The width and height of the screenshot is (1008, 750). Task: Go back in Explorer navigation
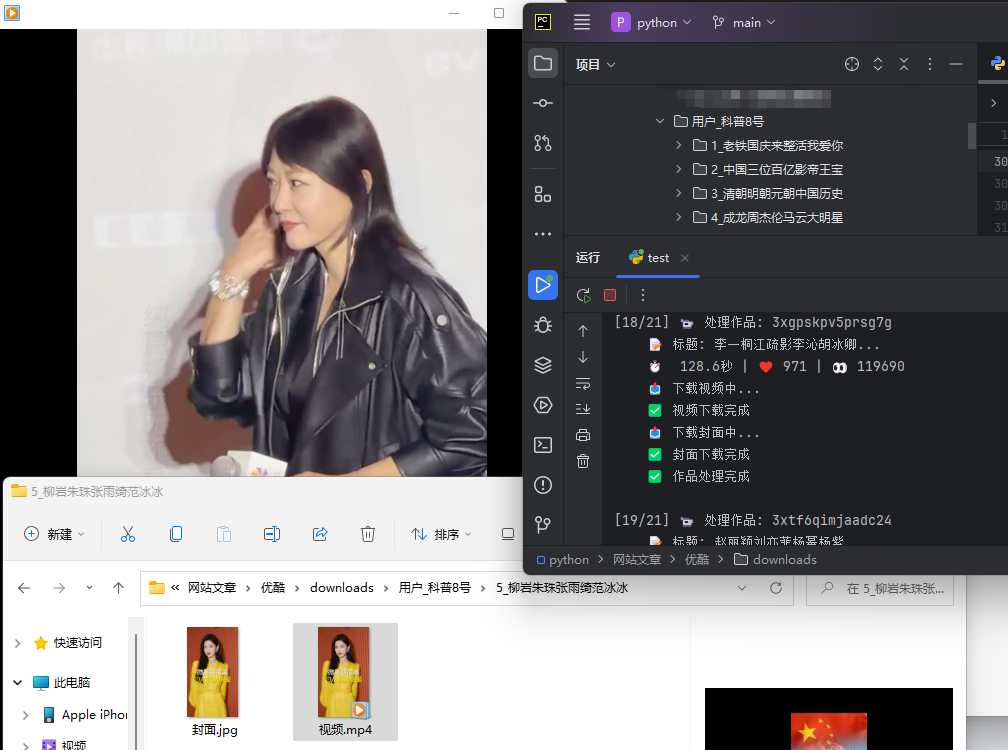point(24,588)
